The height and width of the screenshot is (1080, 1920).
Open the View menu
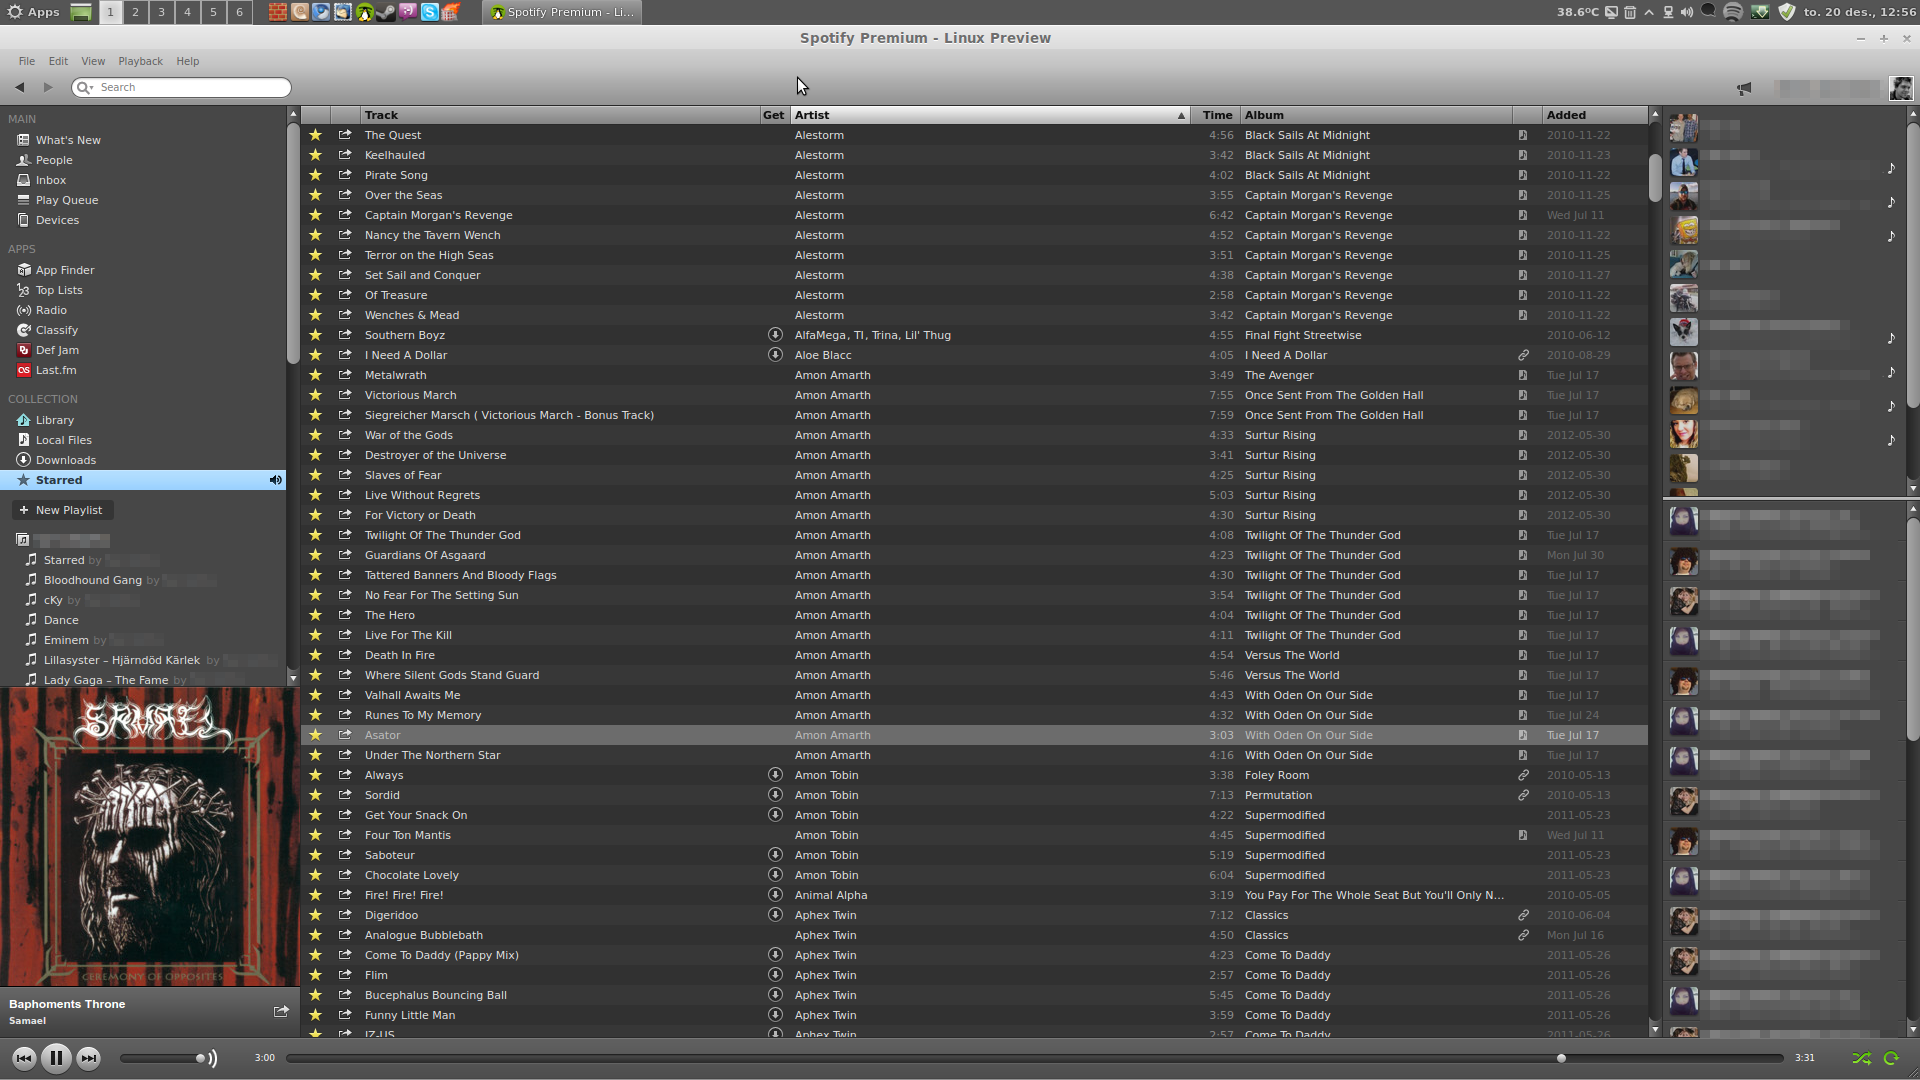point(93,61)
